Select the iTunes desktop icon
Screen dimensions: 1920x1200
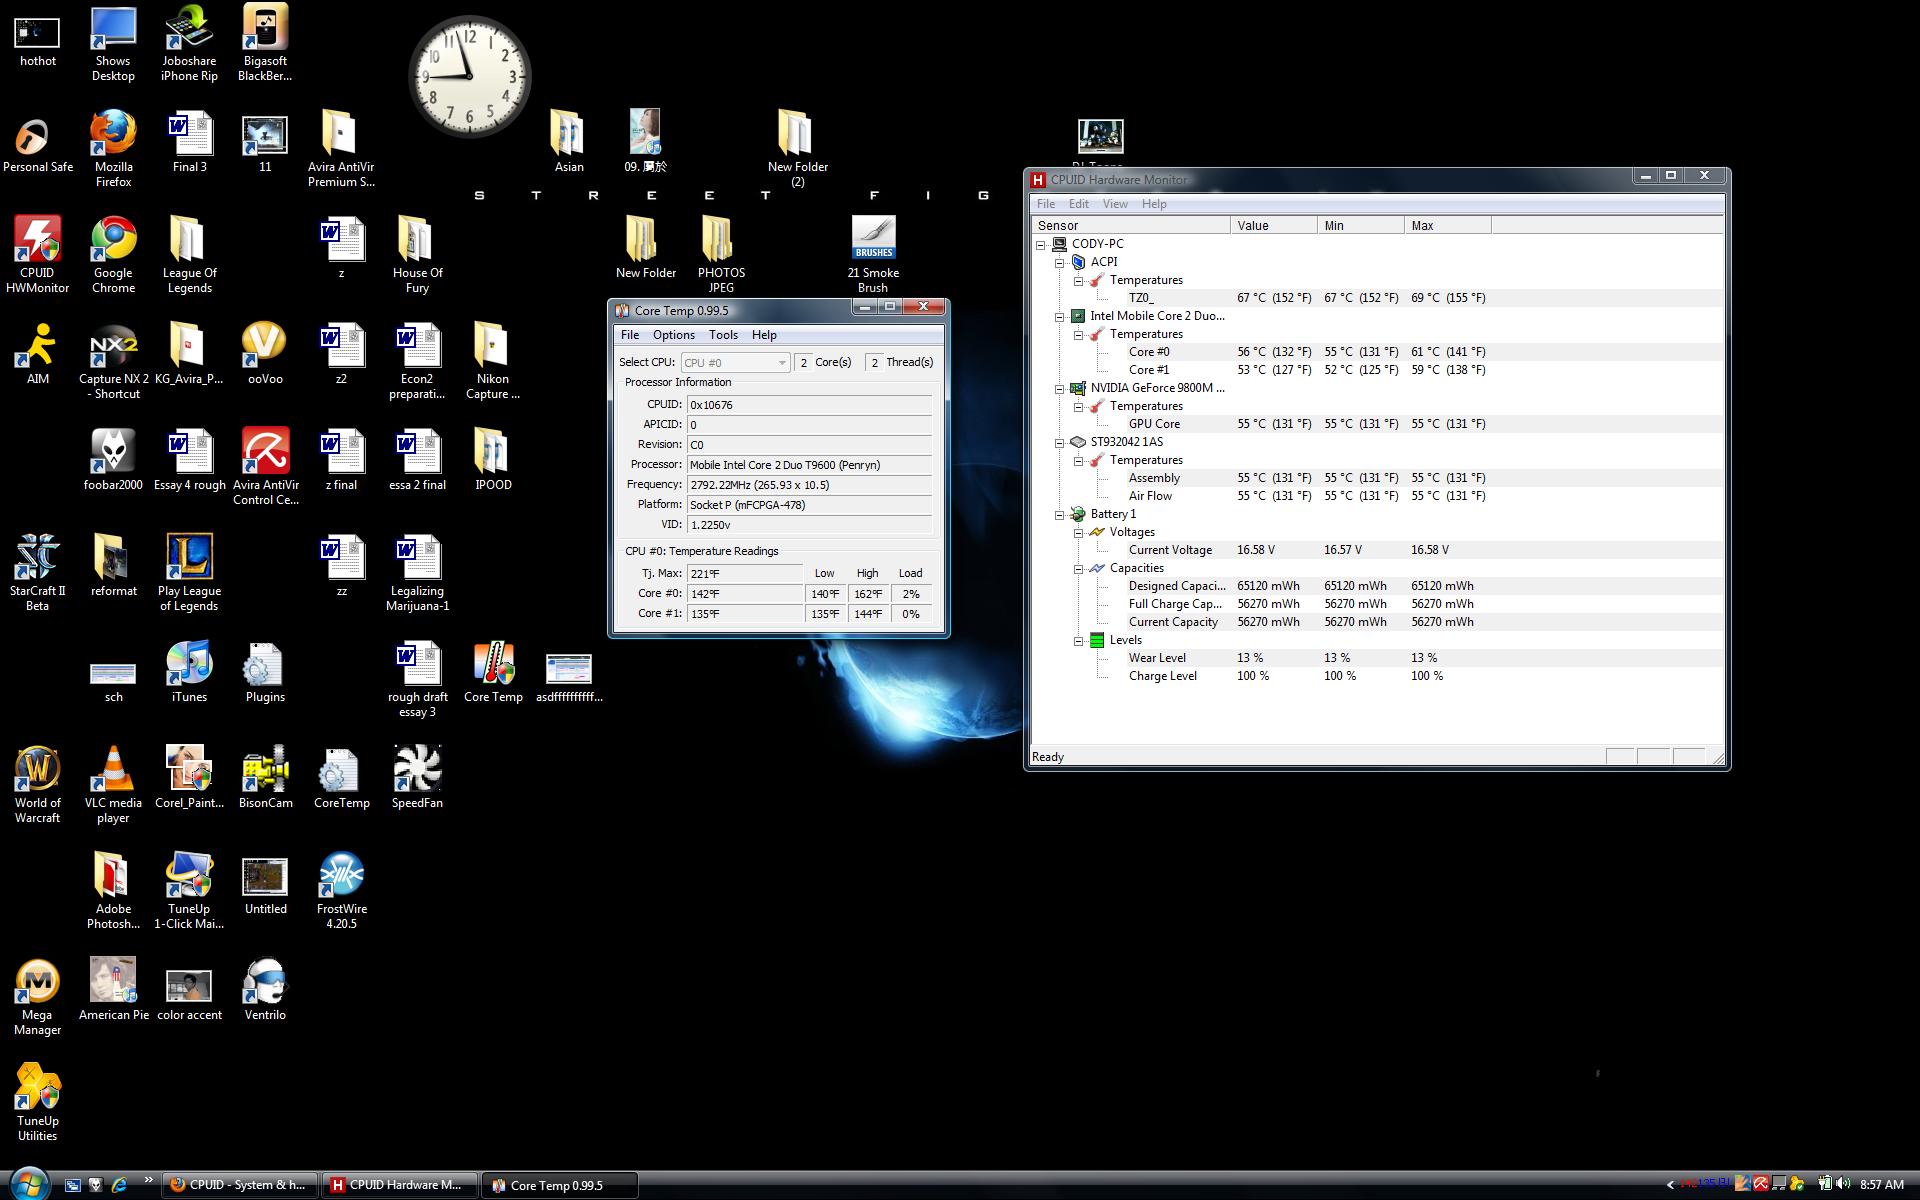189,671
